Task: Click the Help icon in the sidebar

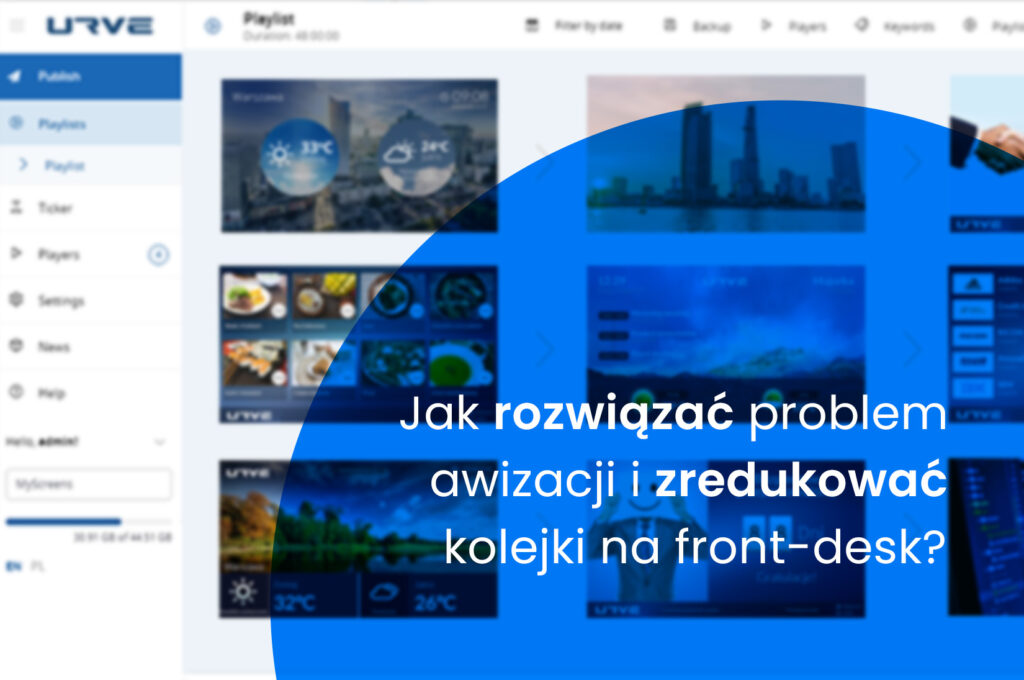Action: pos(15,393)
